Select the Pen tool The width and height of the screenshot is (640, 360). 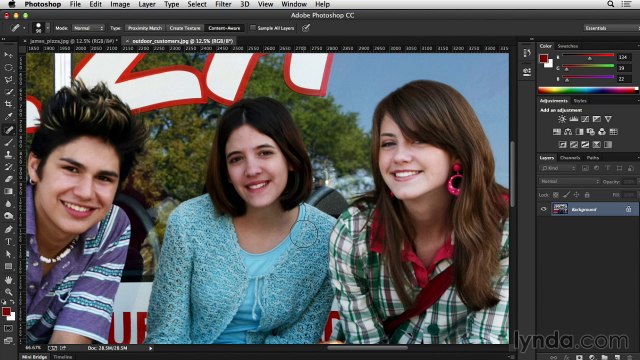pyautogui.click(x=8, y=229)
